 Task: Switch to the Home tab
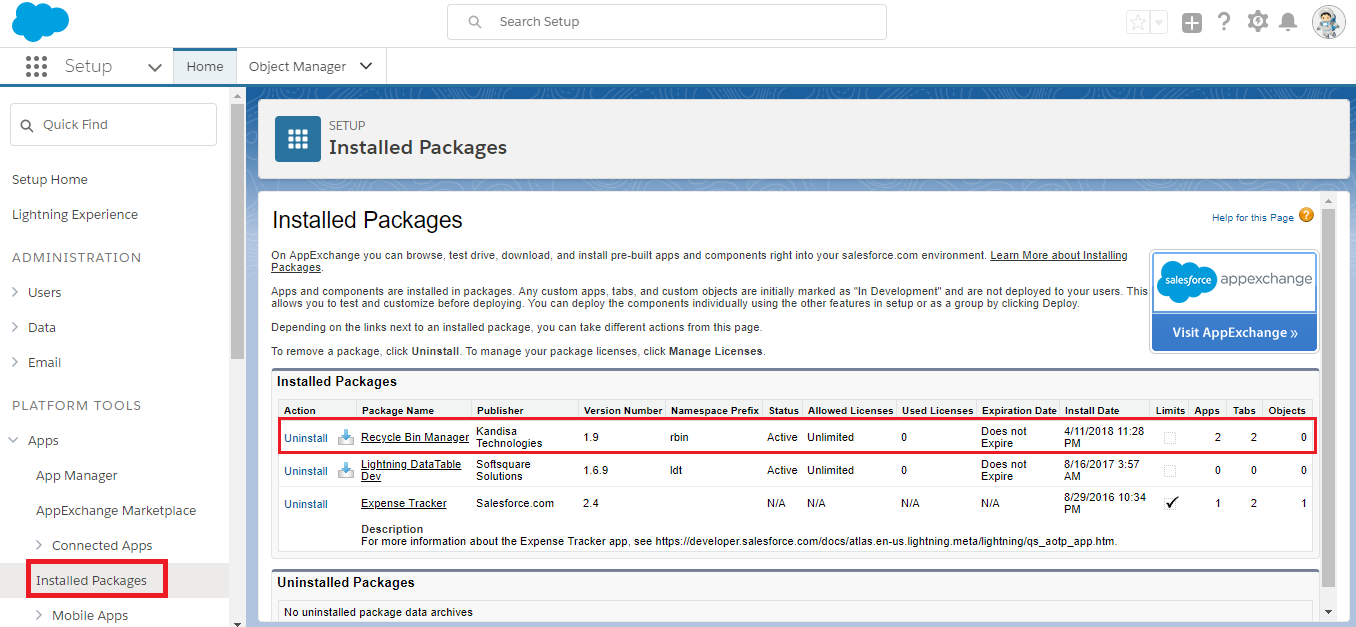(205, 66)
